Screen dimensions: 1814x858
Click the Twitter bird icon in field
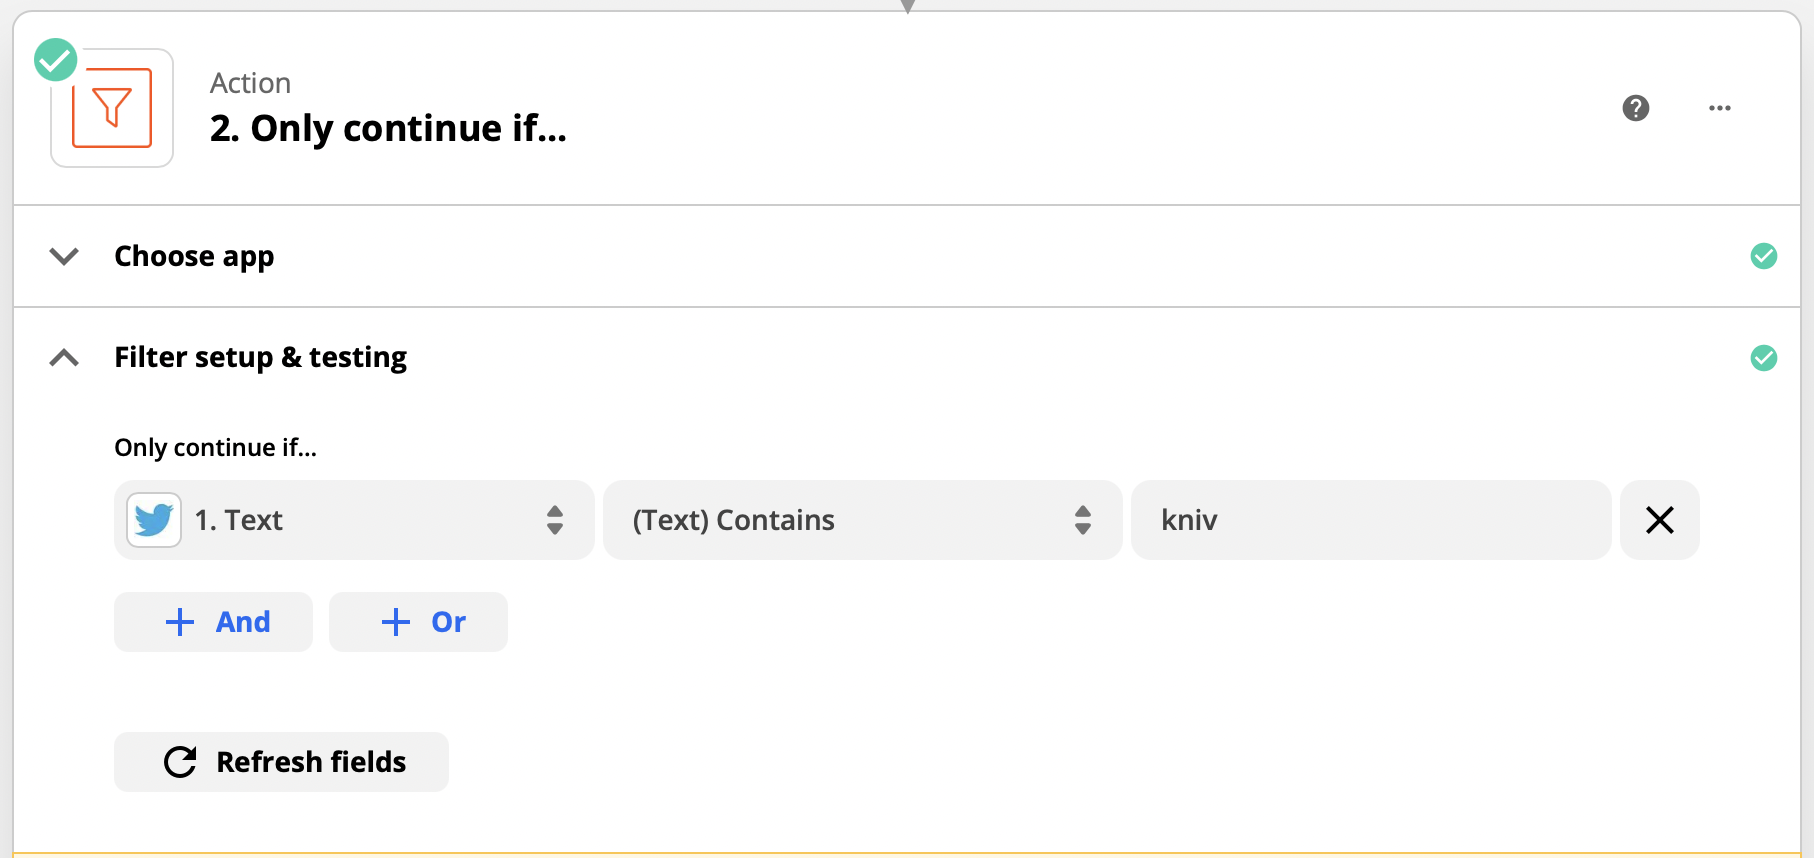click(x=154, y=520)
